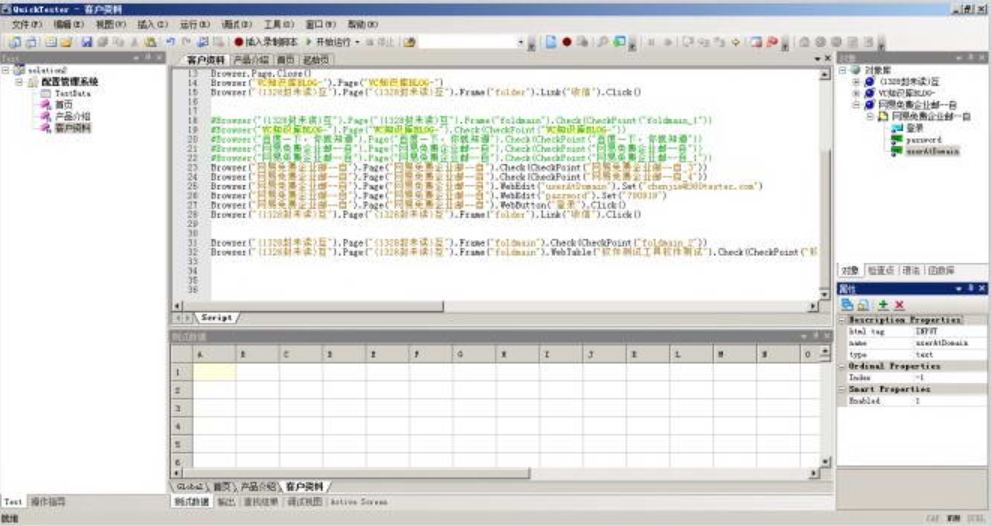
Task: Click the 插入录制脚本 record button
Action: click(268, 42)
